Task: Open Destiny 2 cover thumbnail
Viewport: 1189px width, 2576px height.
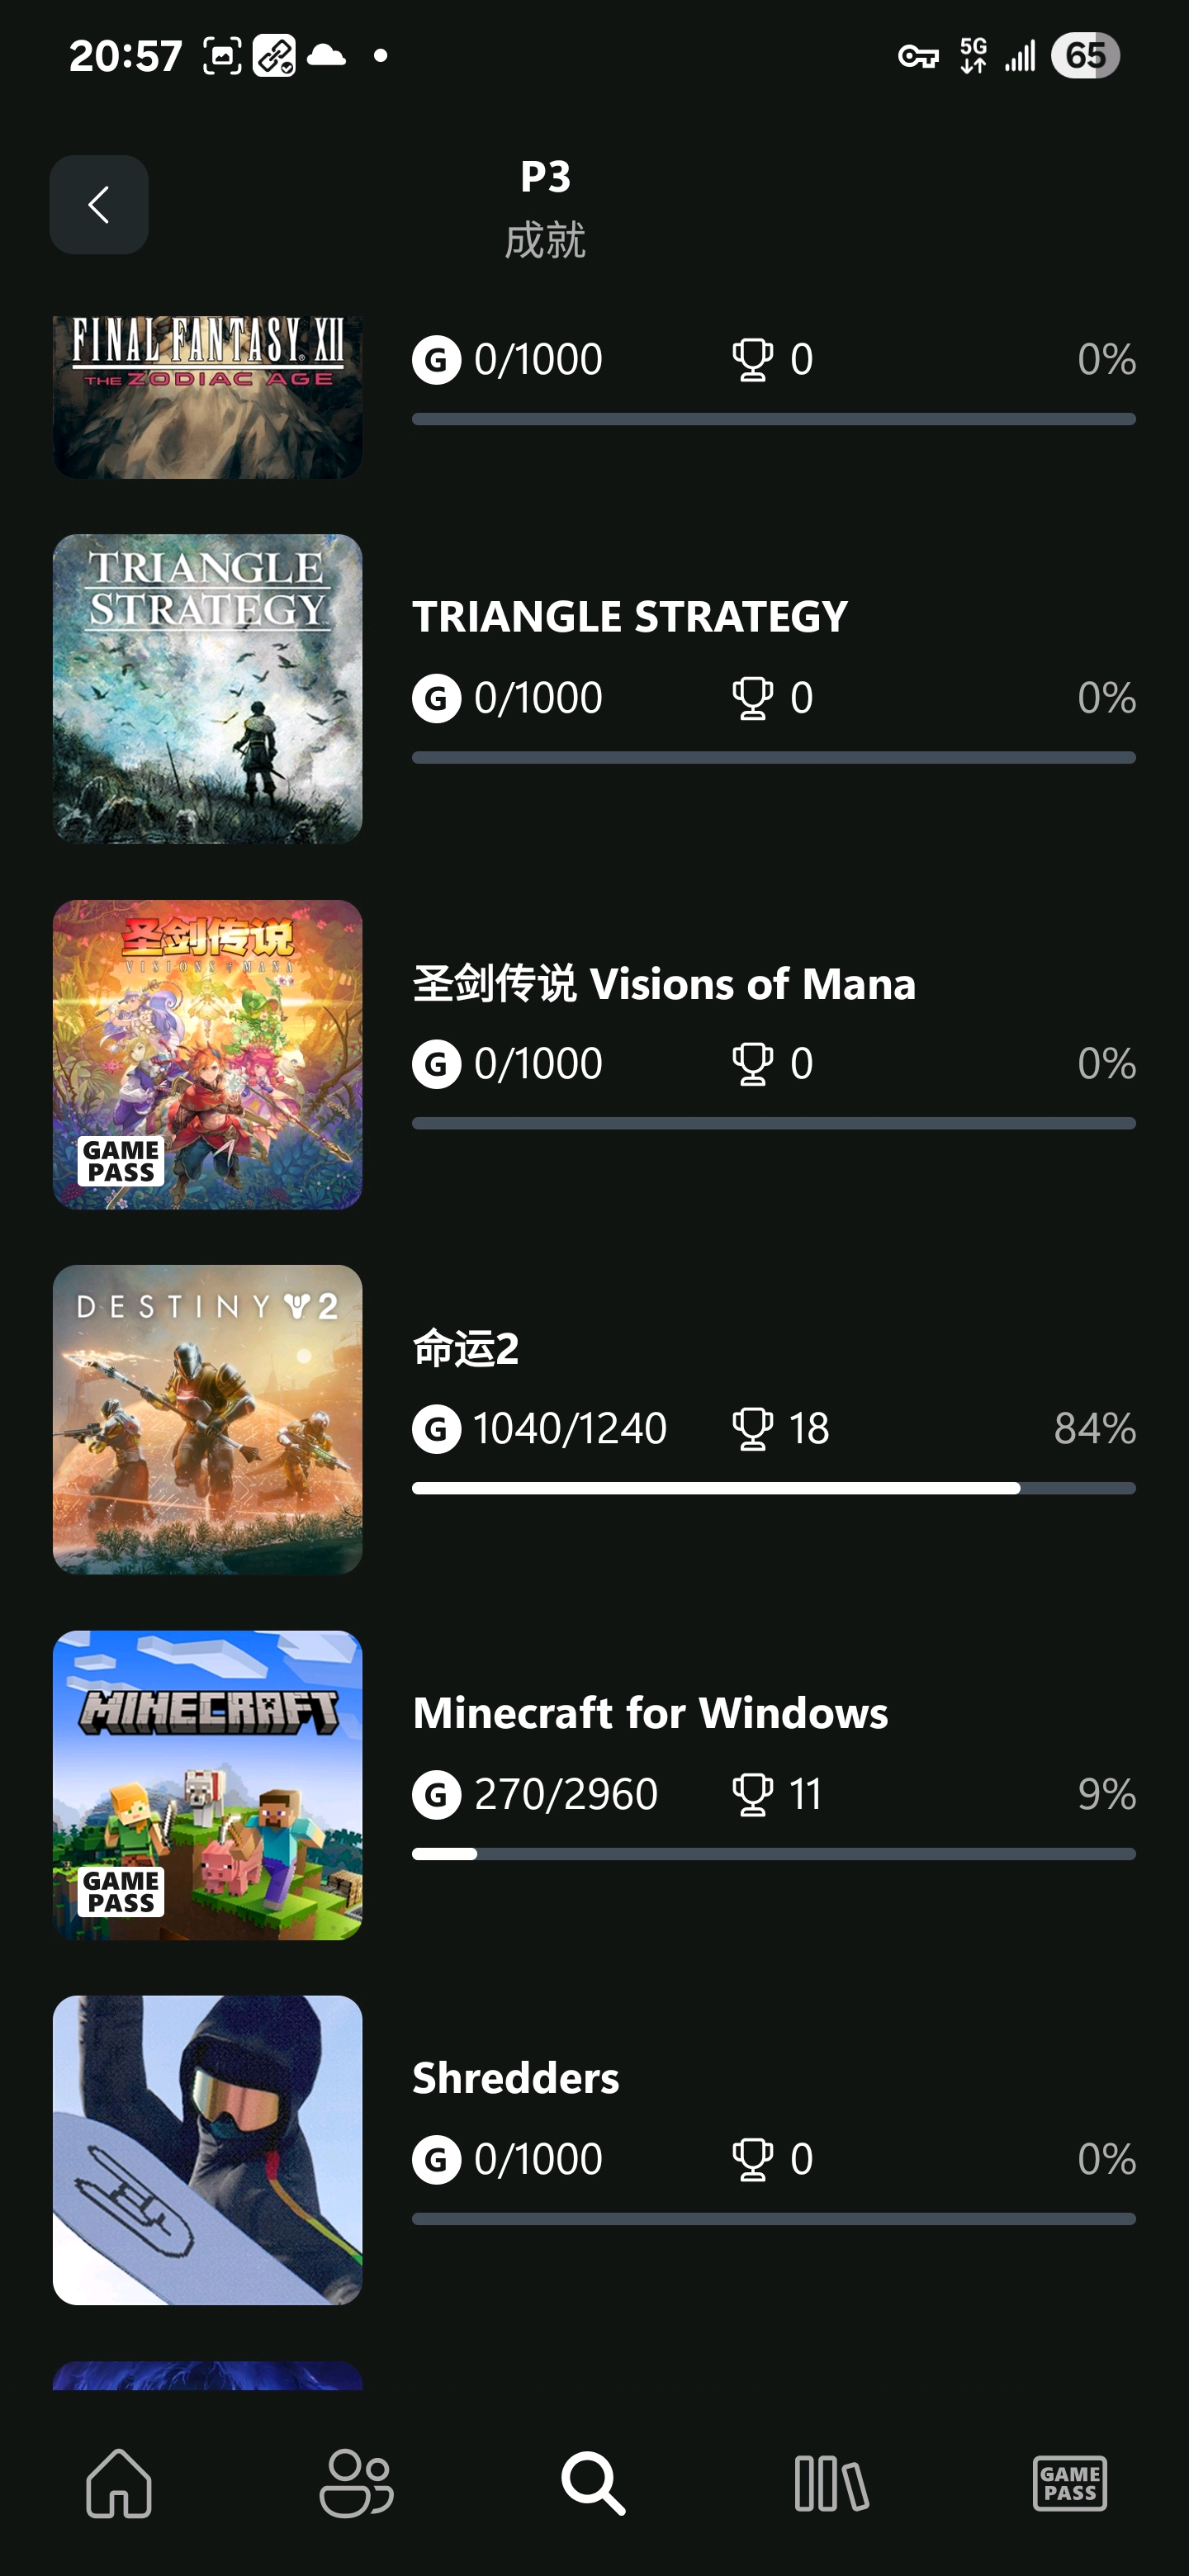Action: [x=208, y=1420]
